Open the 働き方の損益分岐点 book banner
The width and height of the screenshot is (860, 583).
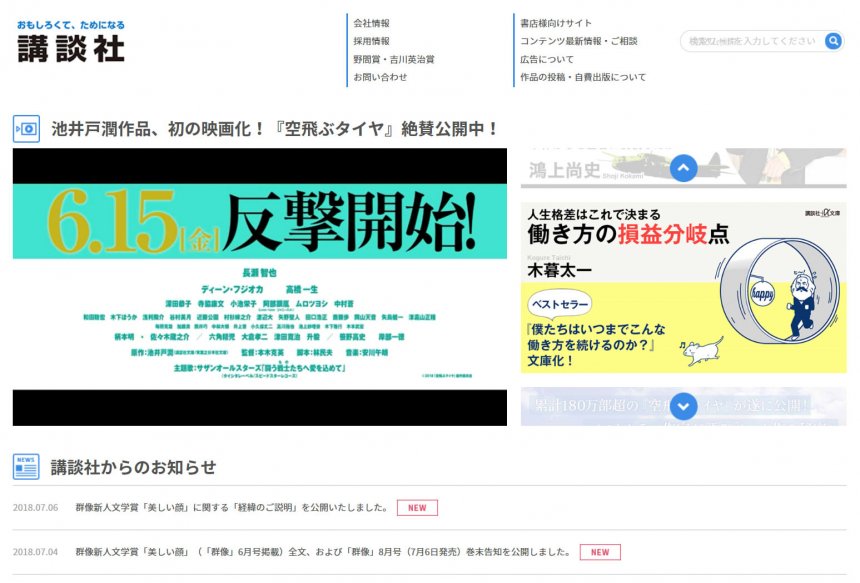(x=682, y=287)
